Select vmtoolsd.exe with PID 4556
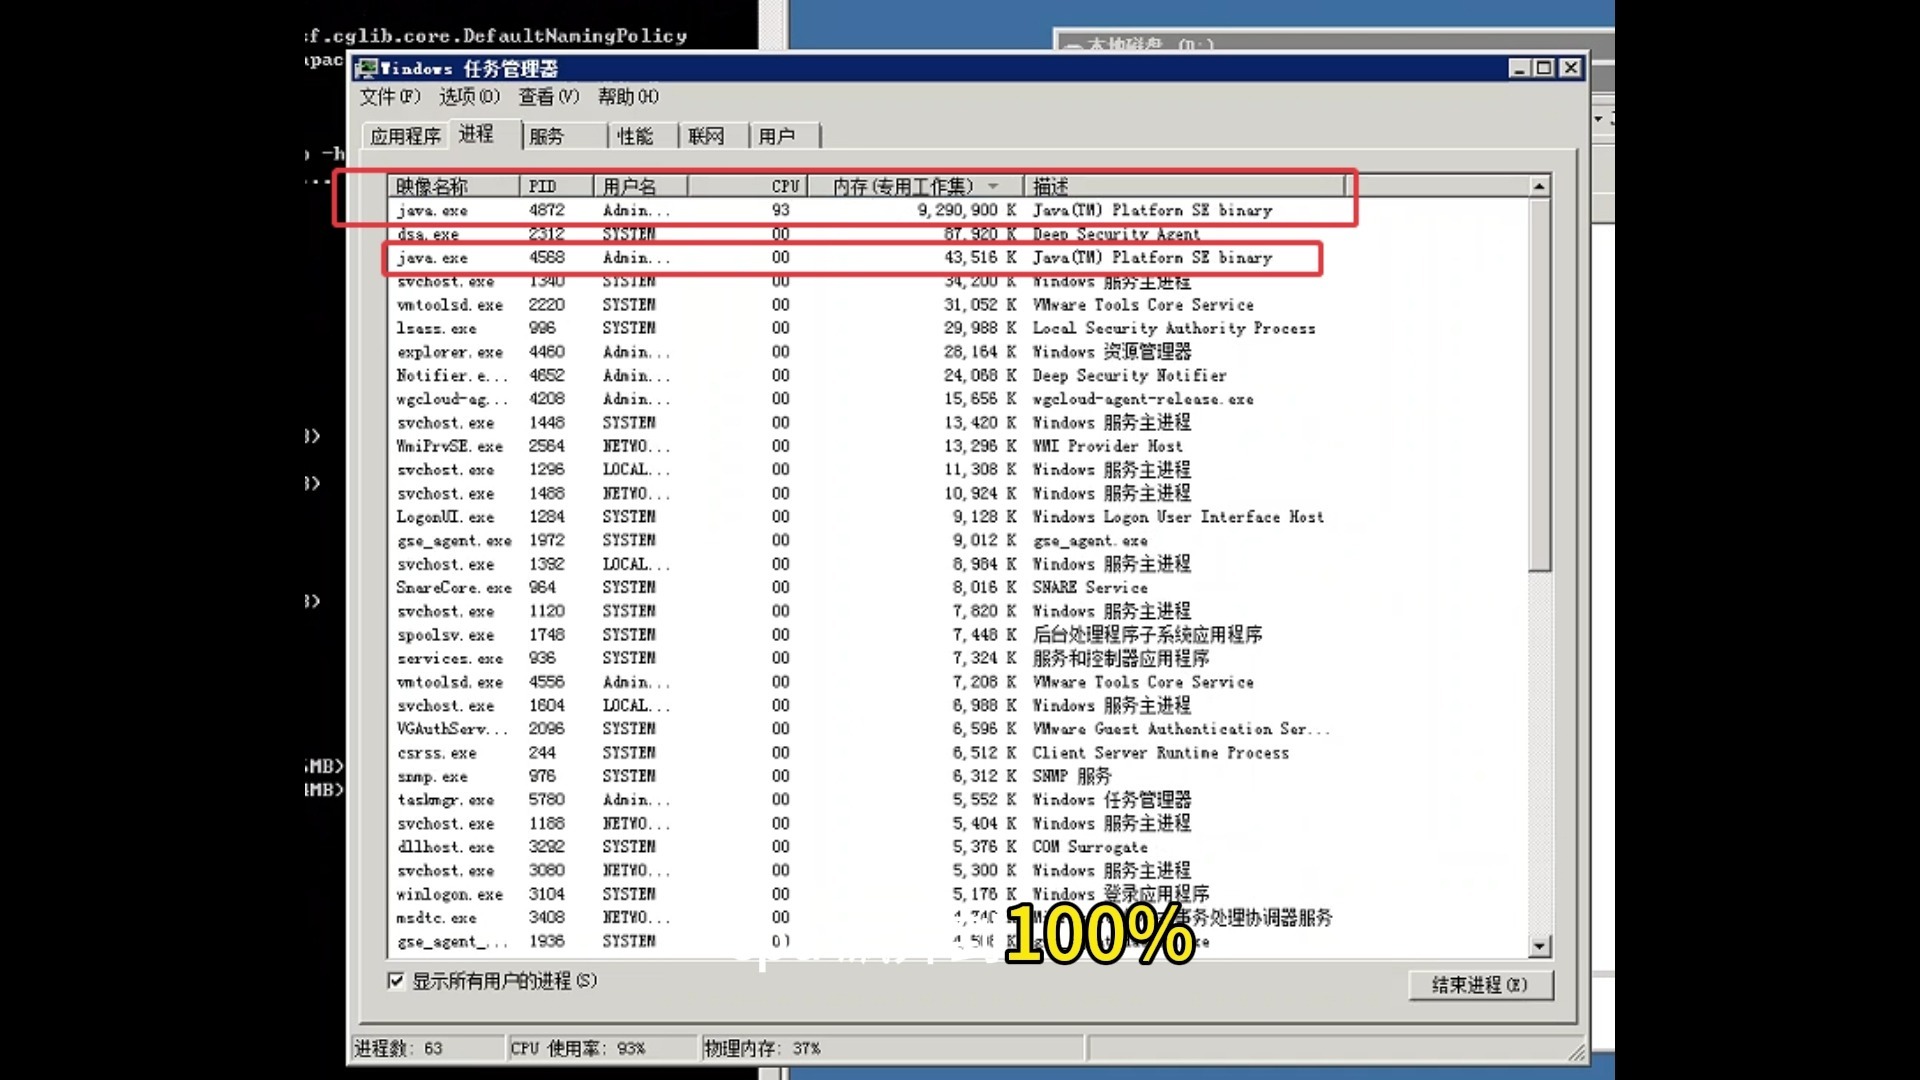Image resolution: width=1920 pixels, height=1080 pixels. click(x=868, y=682)
